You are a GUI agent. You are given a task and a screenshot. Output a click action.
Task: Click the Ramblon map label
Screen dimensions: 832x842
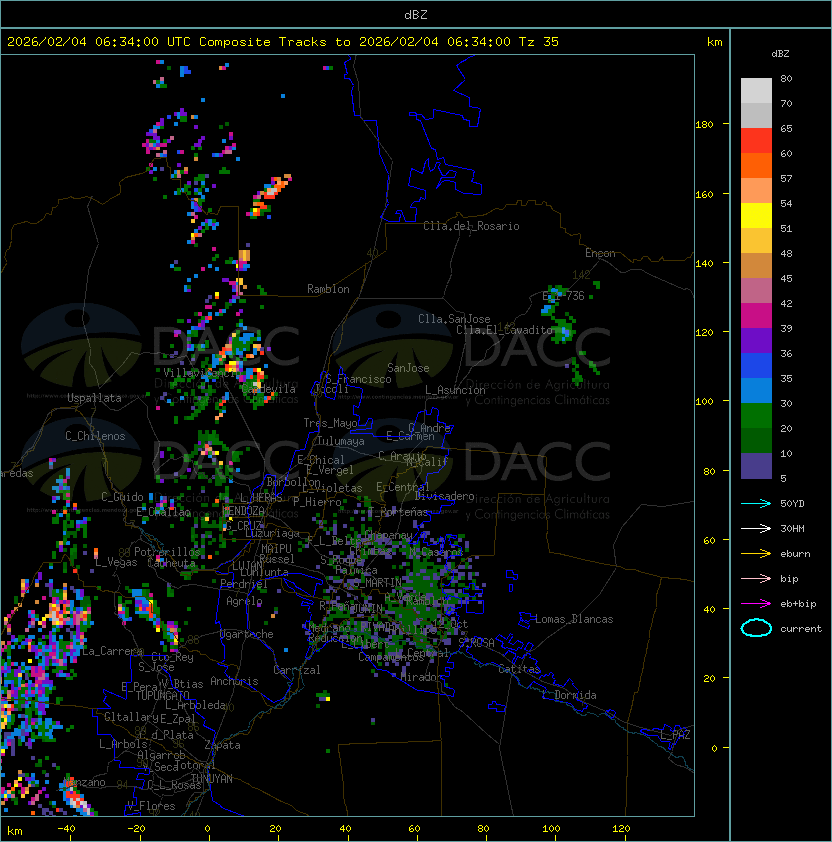coord(328,289)
